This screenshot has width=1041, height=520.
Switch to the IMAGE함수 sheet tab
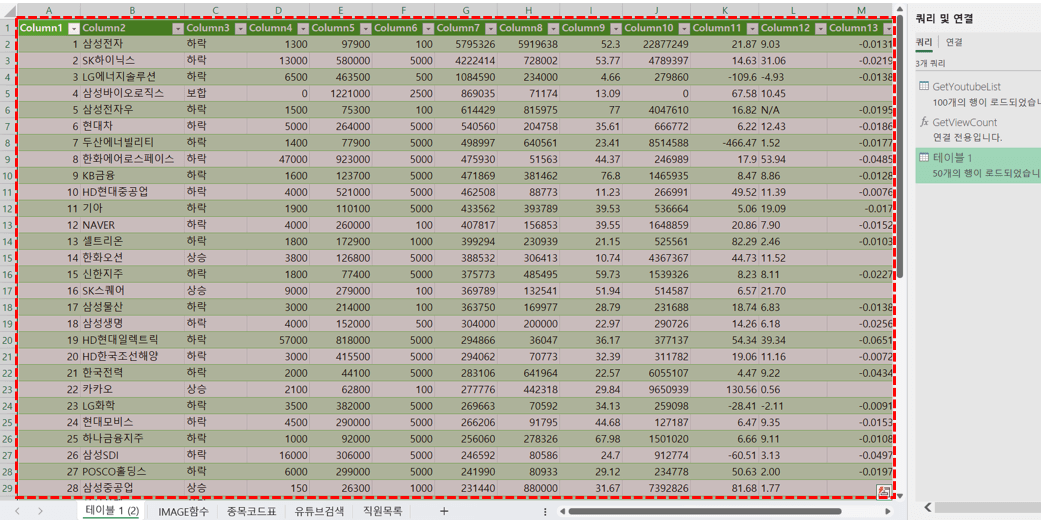tap(183, 511)
